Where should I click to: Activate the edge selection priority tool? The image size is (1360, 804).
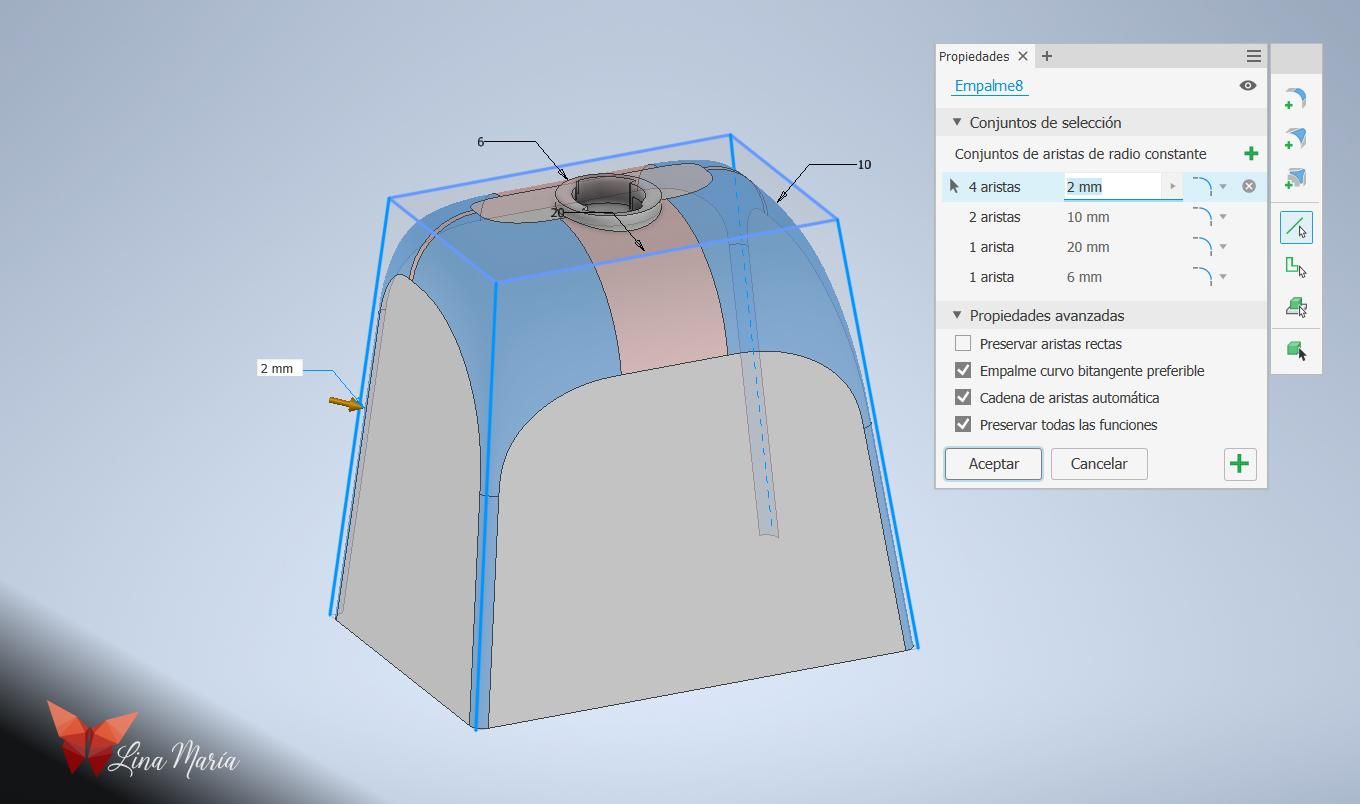coord(1296,228)
